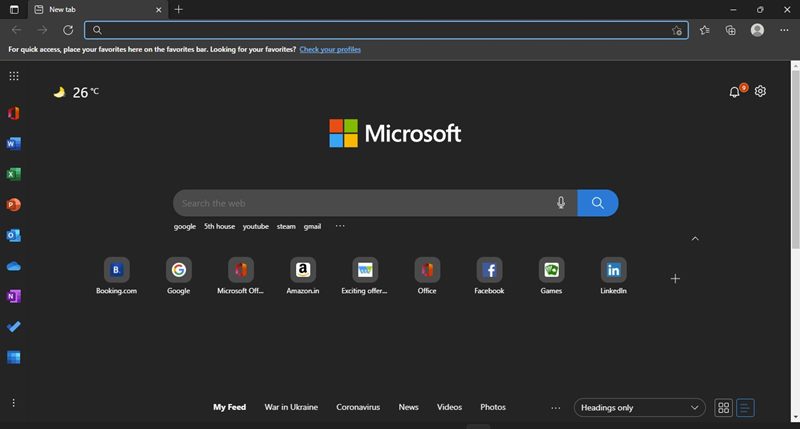Viewport: 800px width, 429px height.
Task: Open the blue calendar app sidebar icon
Action: (x=14, y=358)
